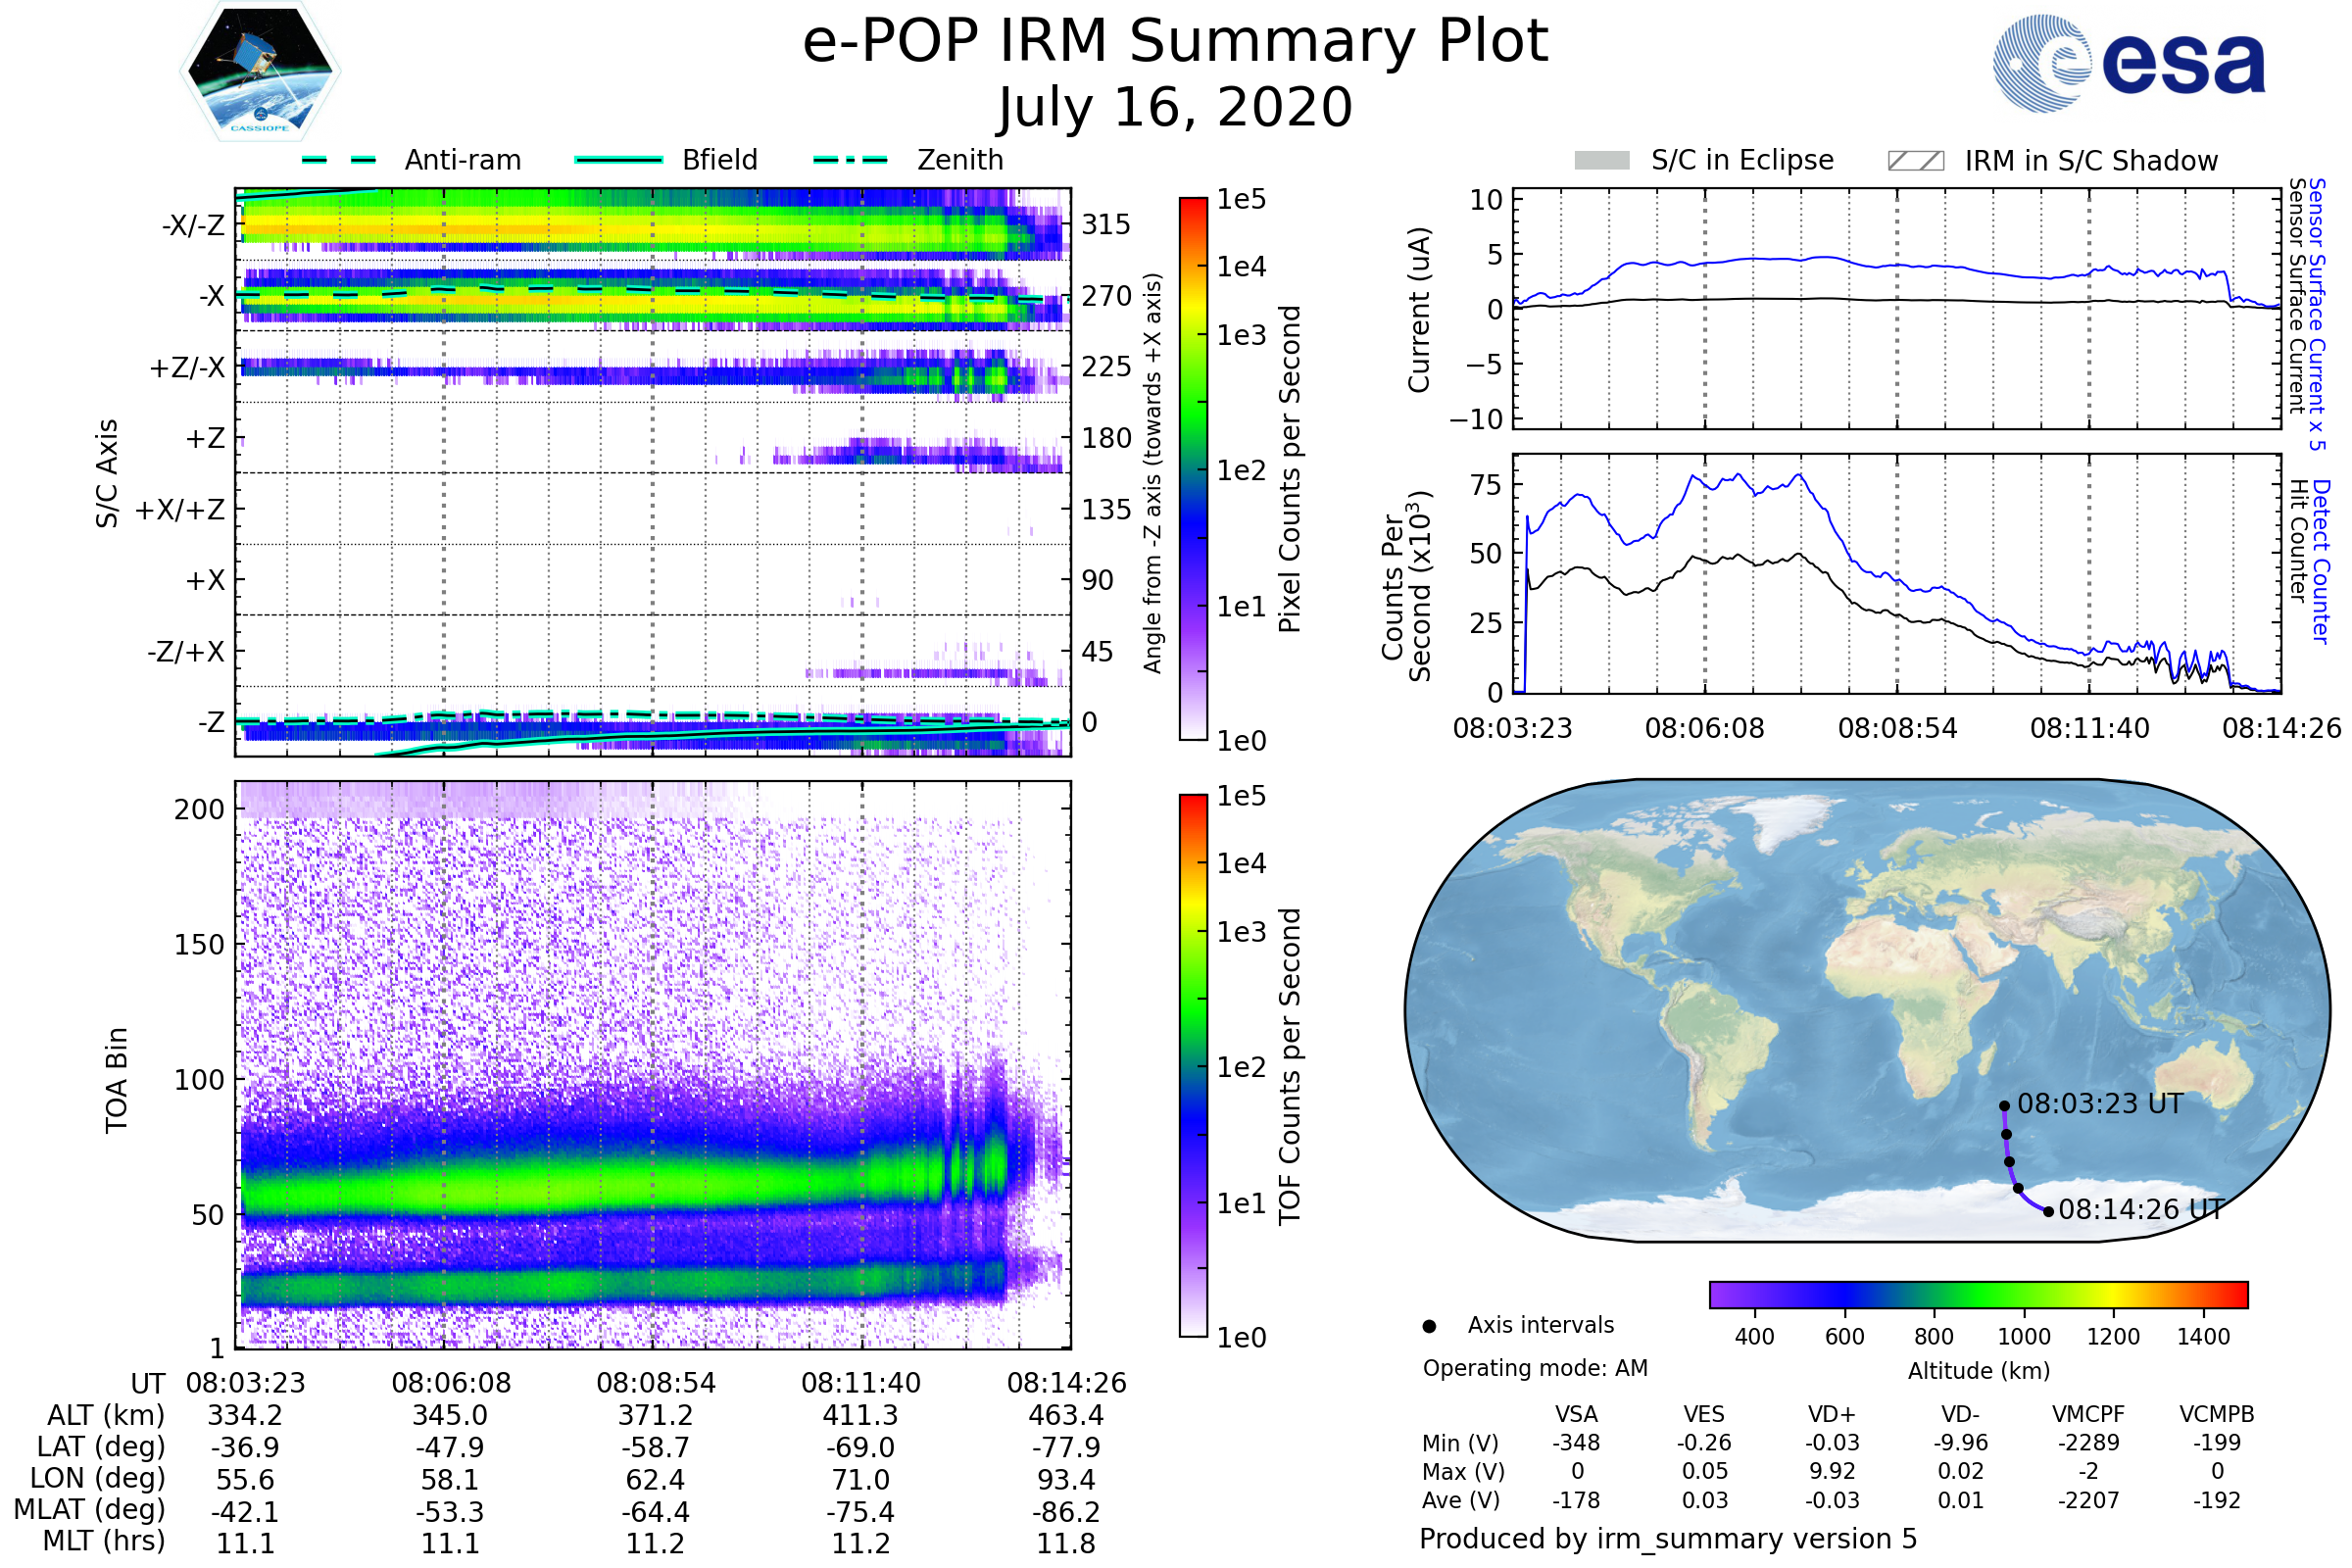Click the CASSIOPE mission logo

[x=260, y=72]
